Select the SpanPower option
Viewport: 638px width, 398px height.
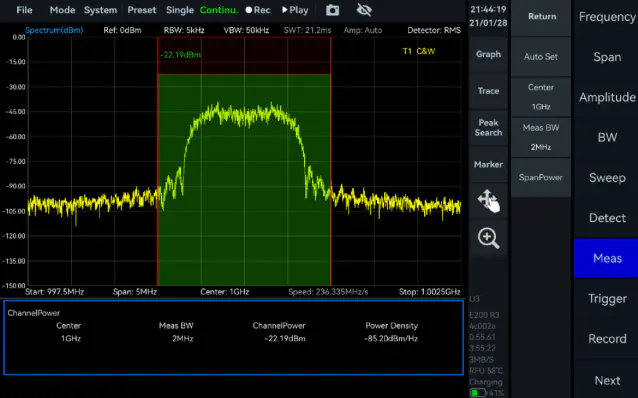click(541, 177)
